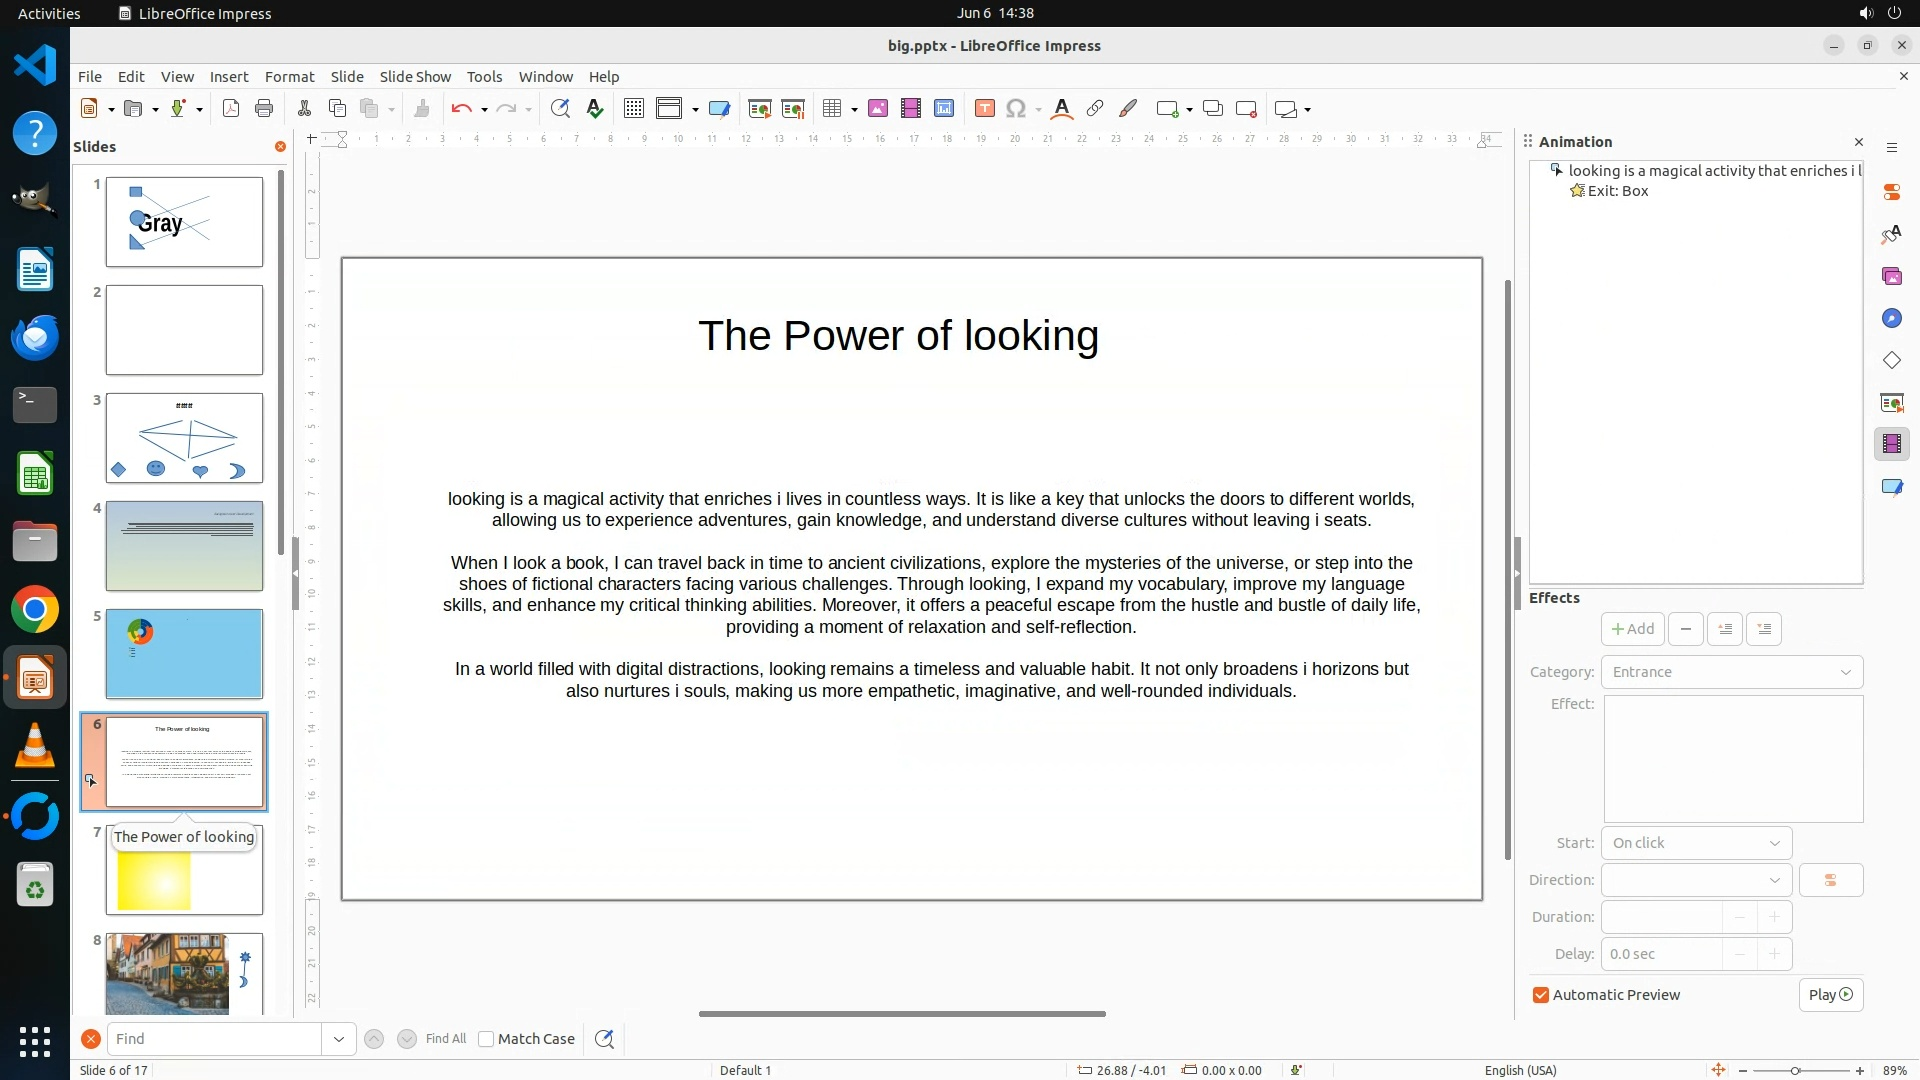Click the Insert Text Box icon
The image size is (1920, 1080).
pyautogui.click(x=984, y=109)
